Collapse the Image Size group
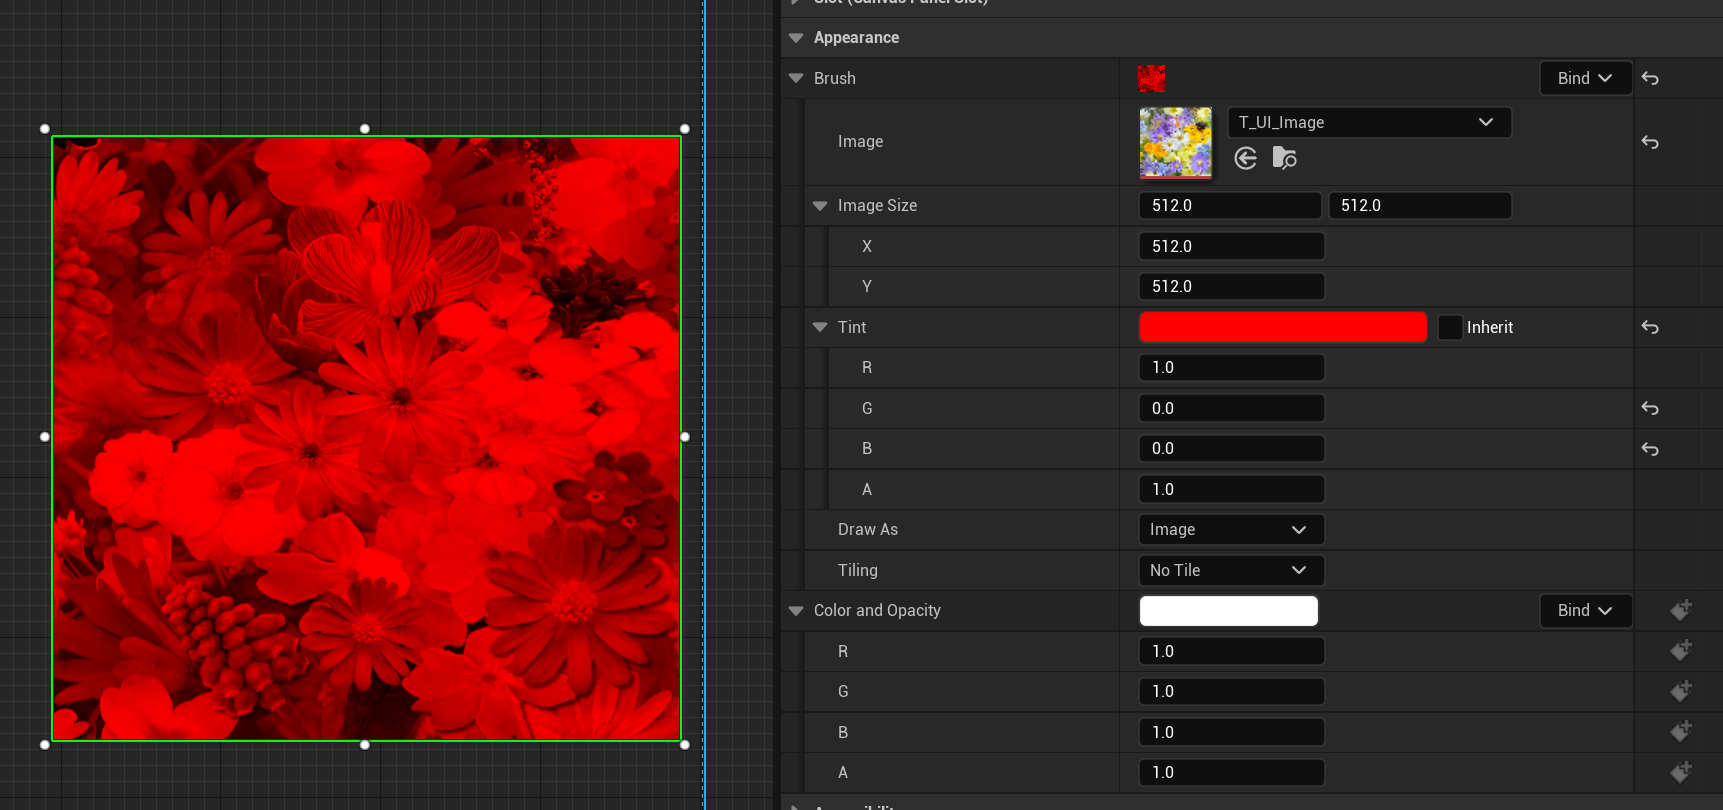 tap(820, 205)
